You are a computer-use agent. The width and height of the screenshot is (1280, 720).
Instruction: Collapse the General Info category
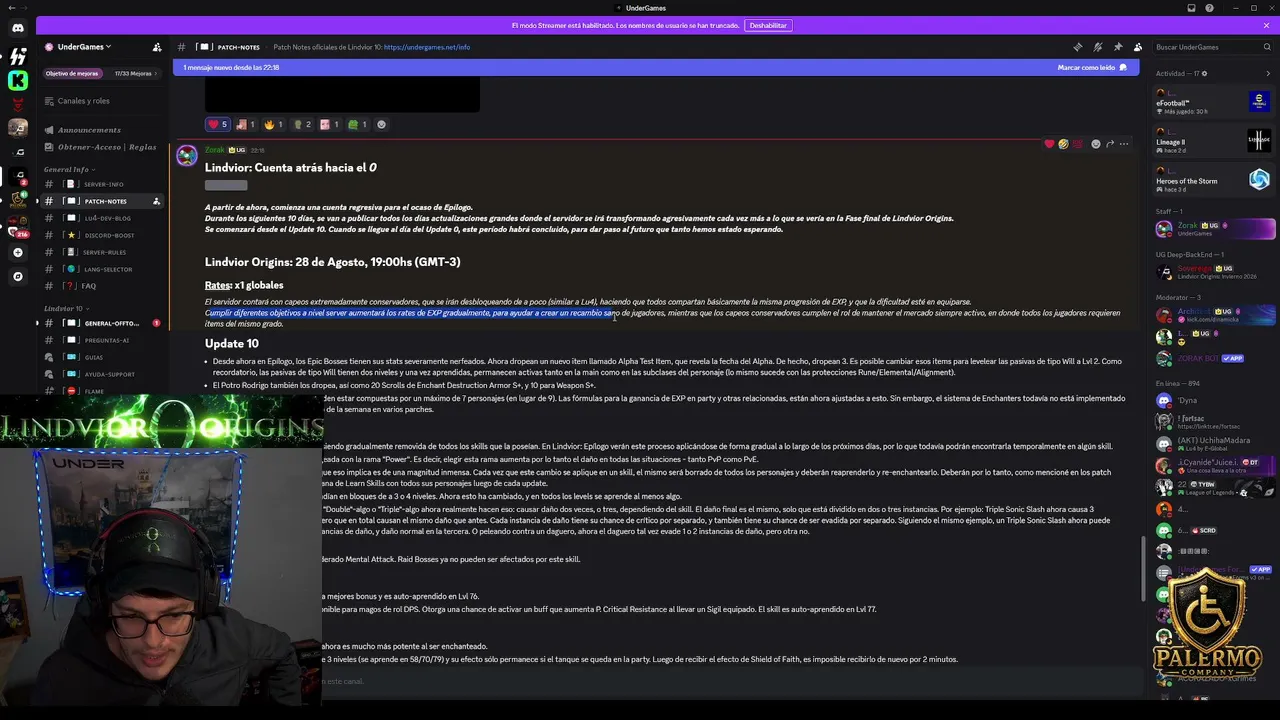68,170
